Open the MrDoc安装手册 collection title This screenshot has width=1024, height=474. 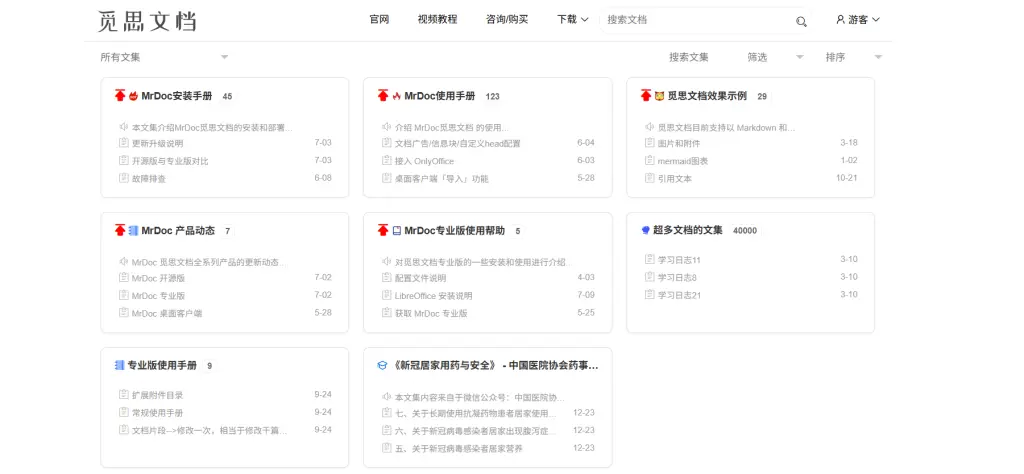click(x=177, y=96)
